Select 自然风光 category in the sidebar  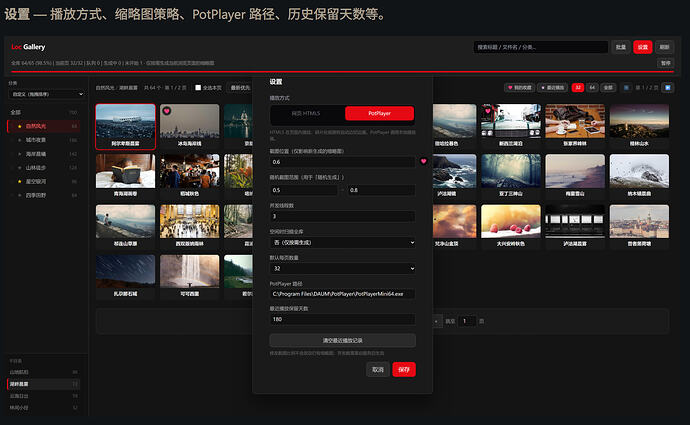pos(43,126)
